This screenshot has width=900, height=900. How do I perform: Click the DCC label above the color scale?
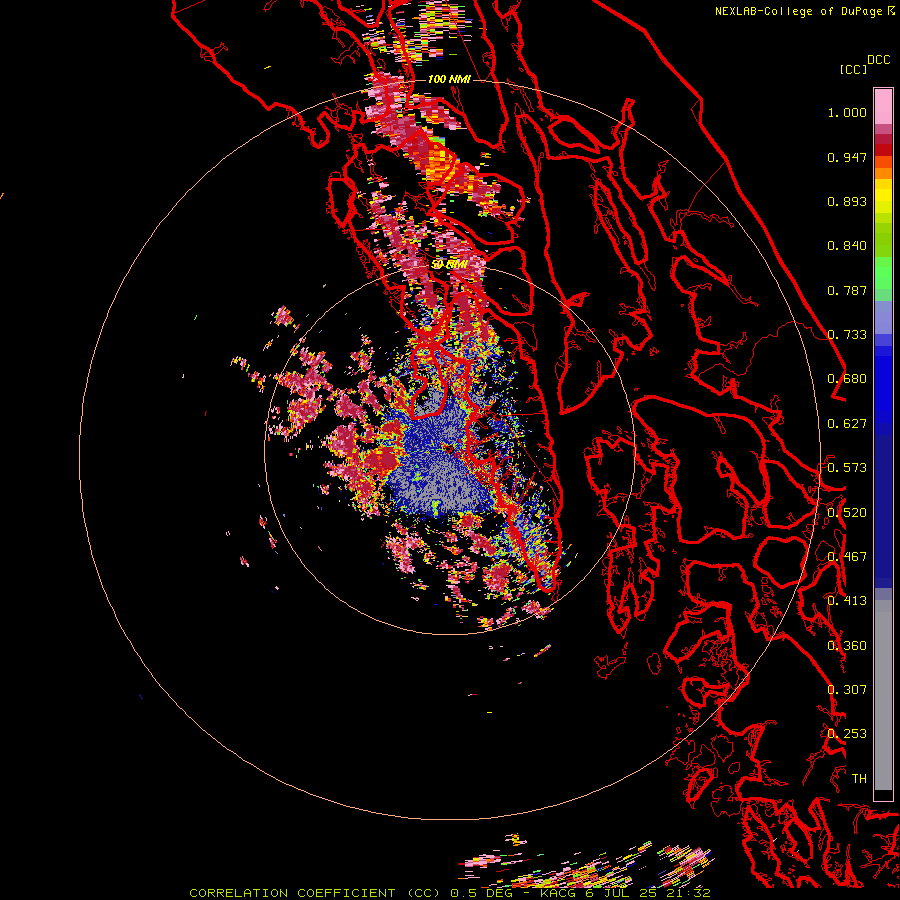[878, 60]
